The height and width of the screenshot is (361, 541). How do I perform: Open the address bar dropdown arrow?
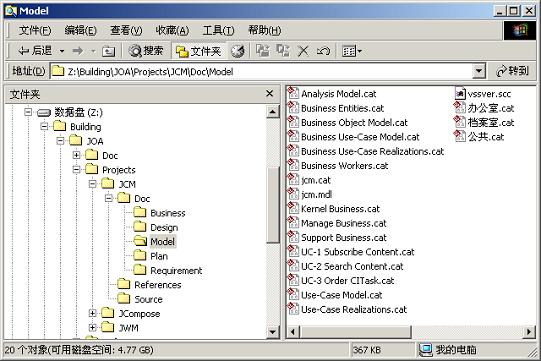tap(479, 71)
